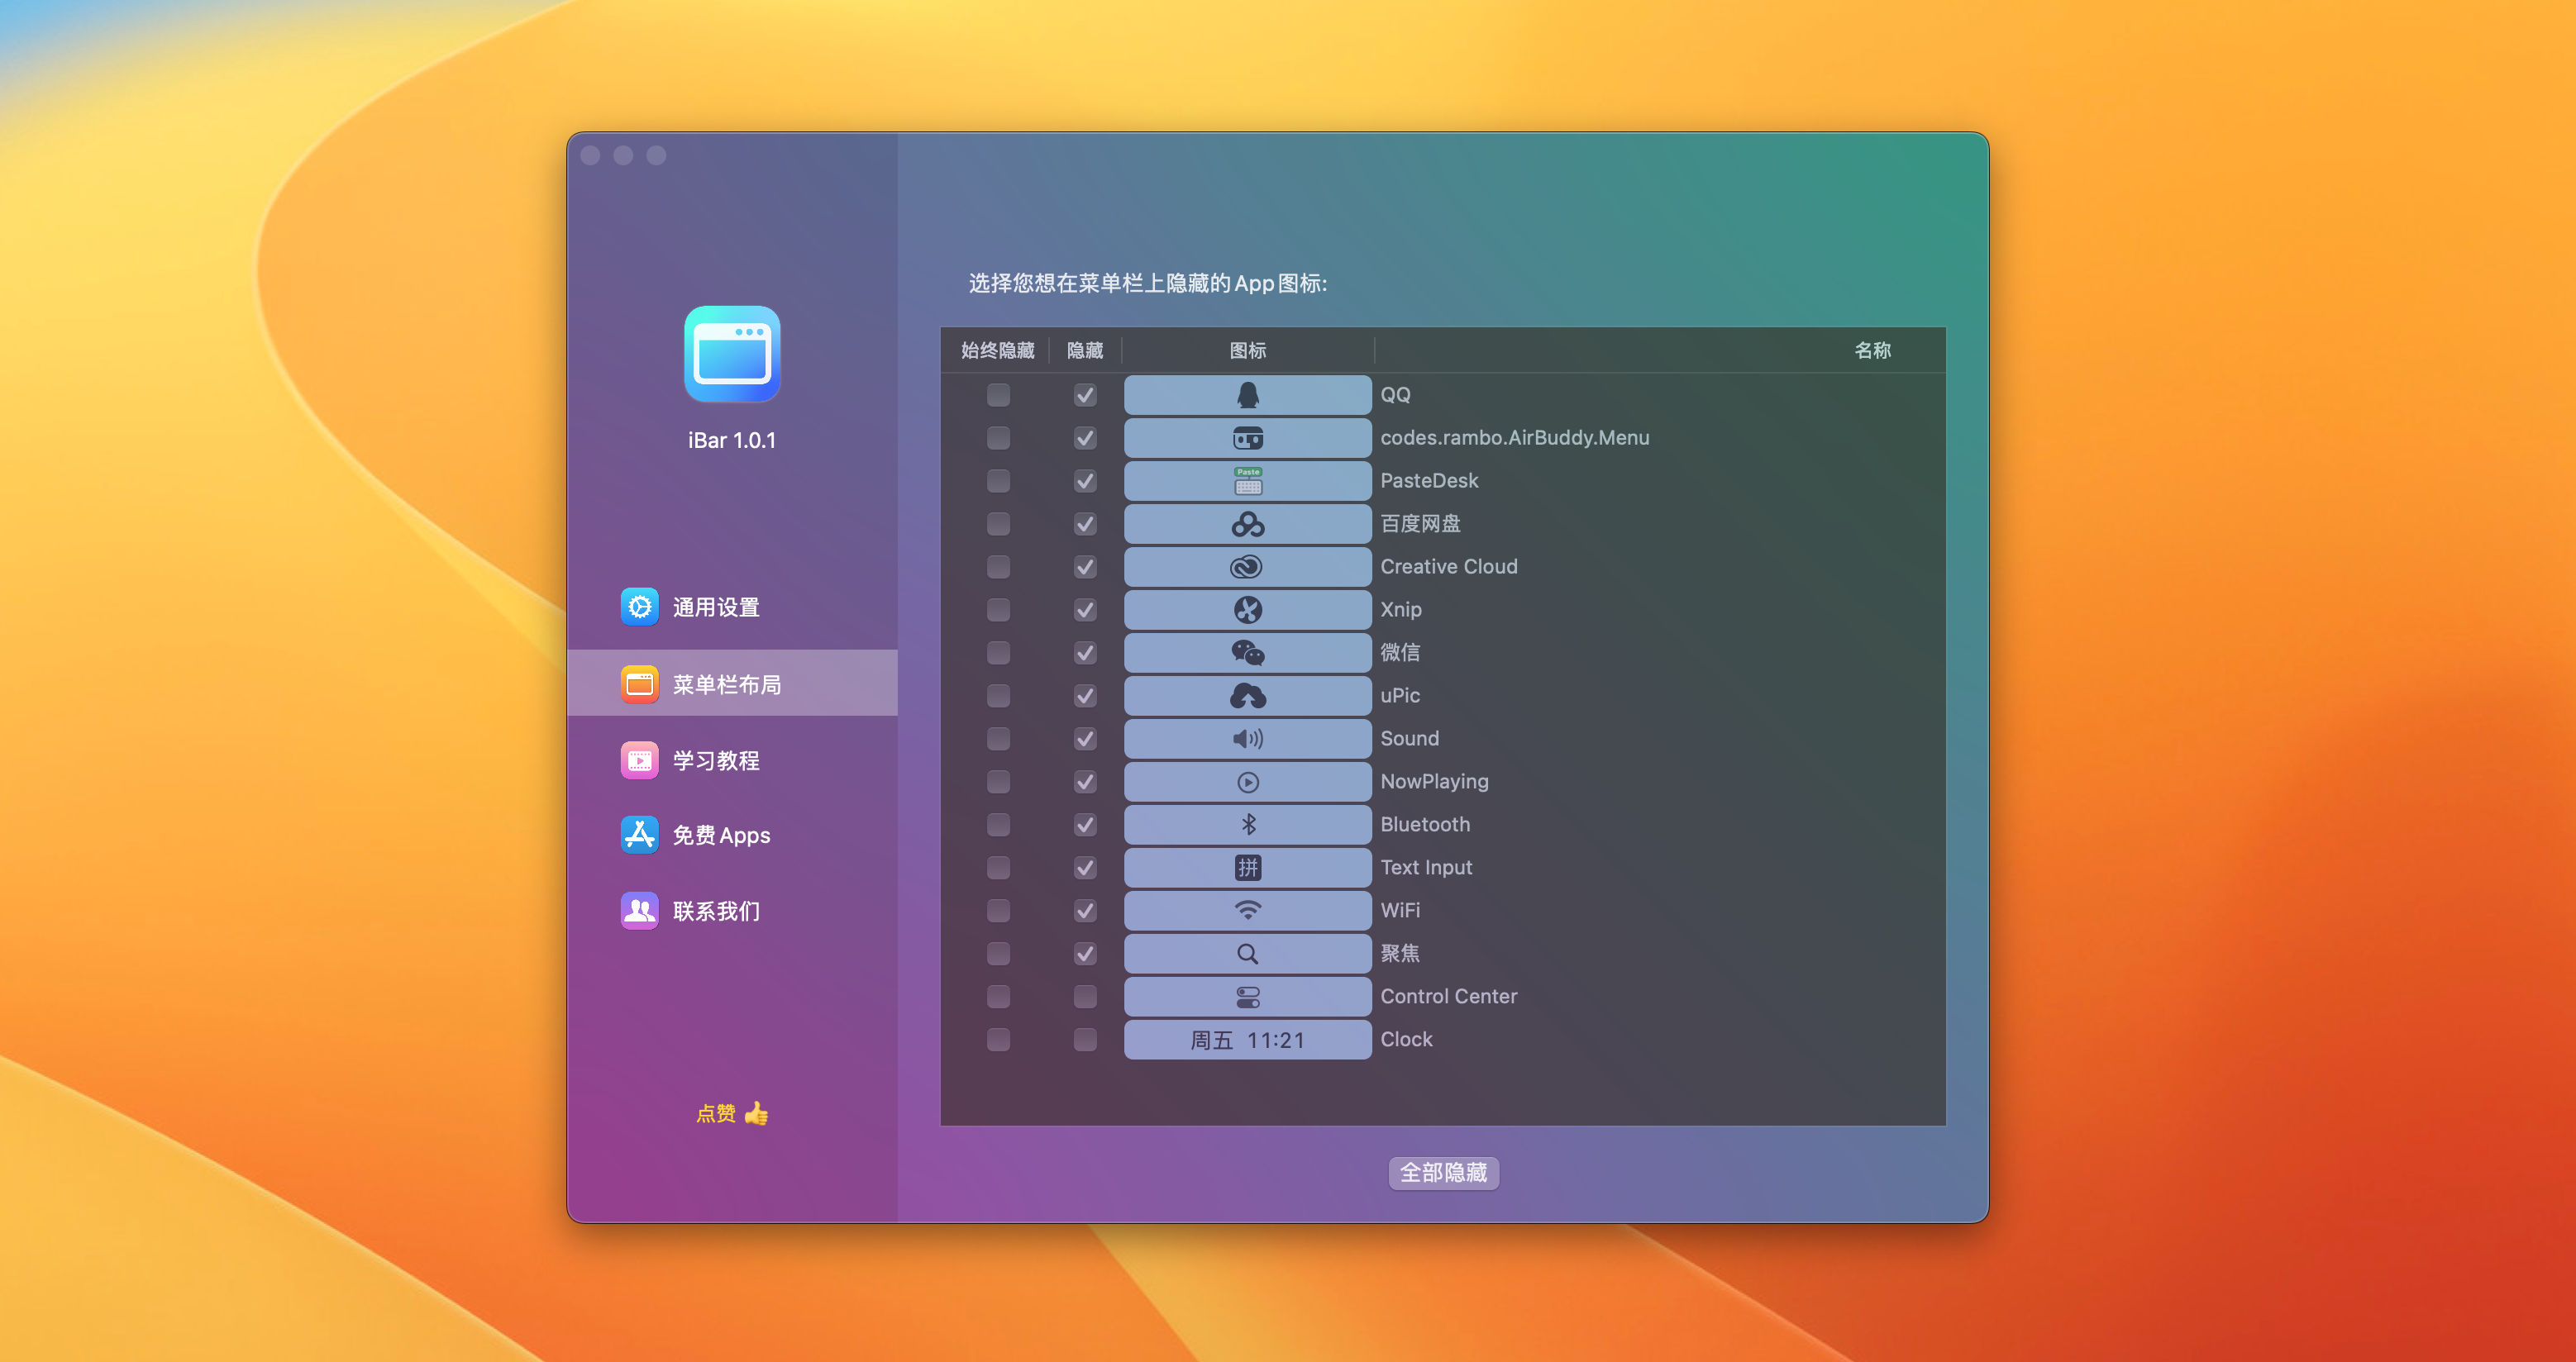Click the uPic cloud icon
Screen dimensions: 2576x1362
(x=1246, y=696)
